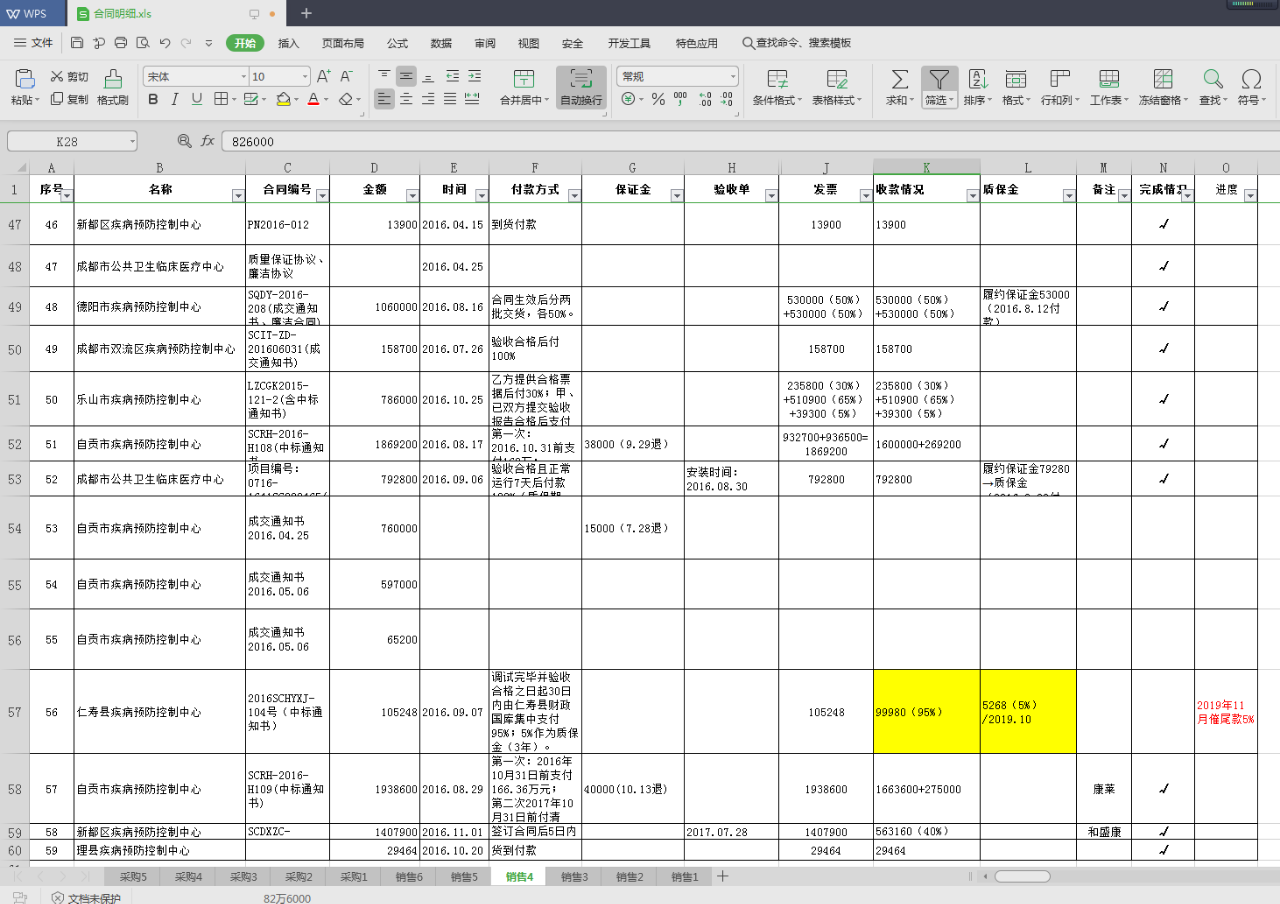Click the Merge and Center (合并居中) icon
The height and width of the screenshot is (904, 1280).
click(x=523, y=80)
